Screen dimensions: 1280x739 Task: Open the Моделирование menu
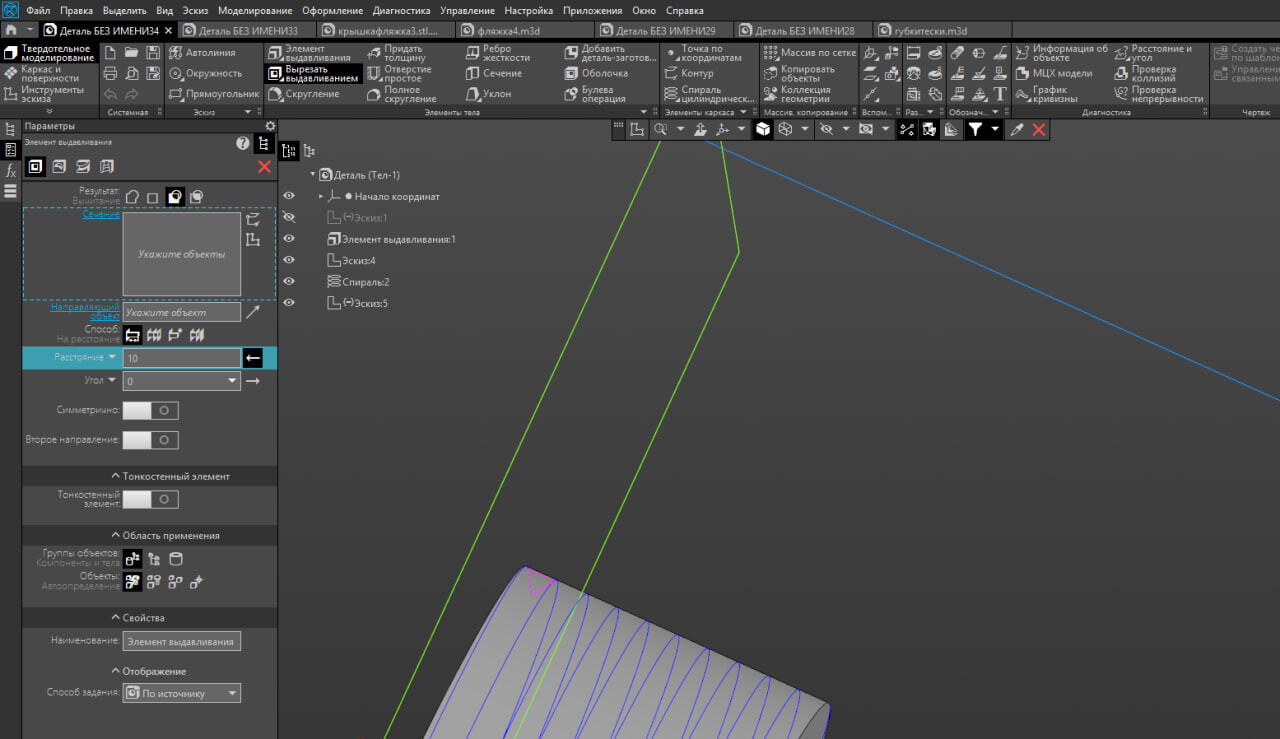255,10
